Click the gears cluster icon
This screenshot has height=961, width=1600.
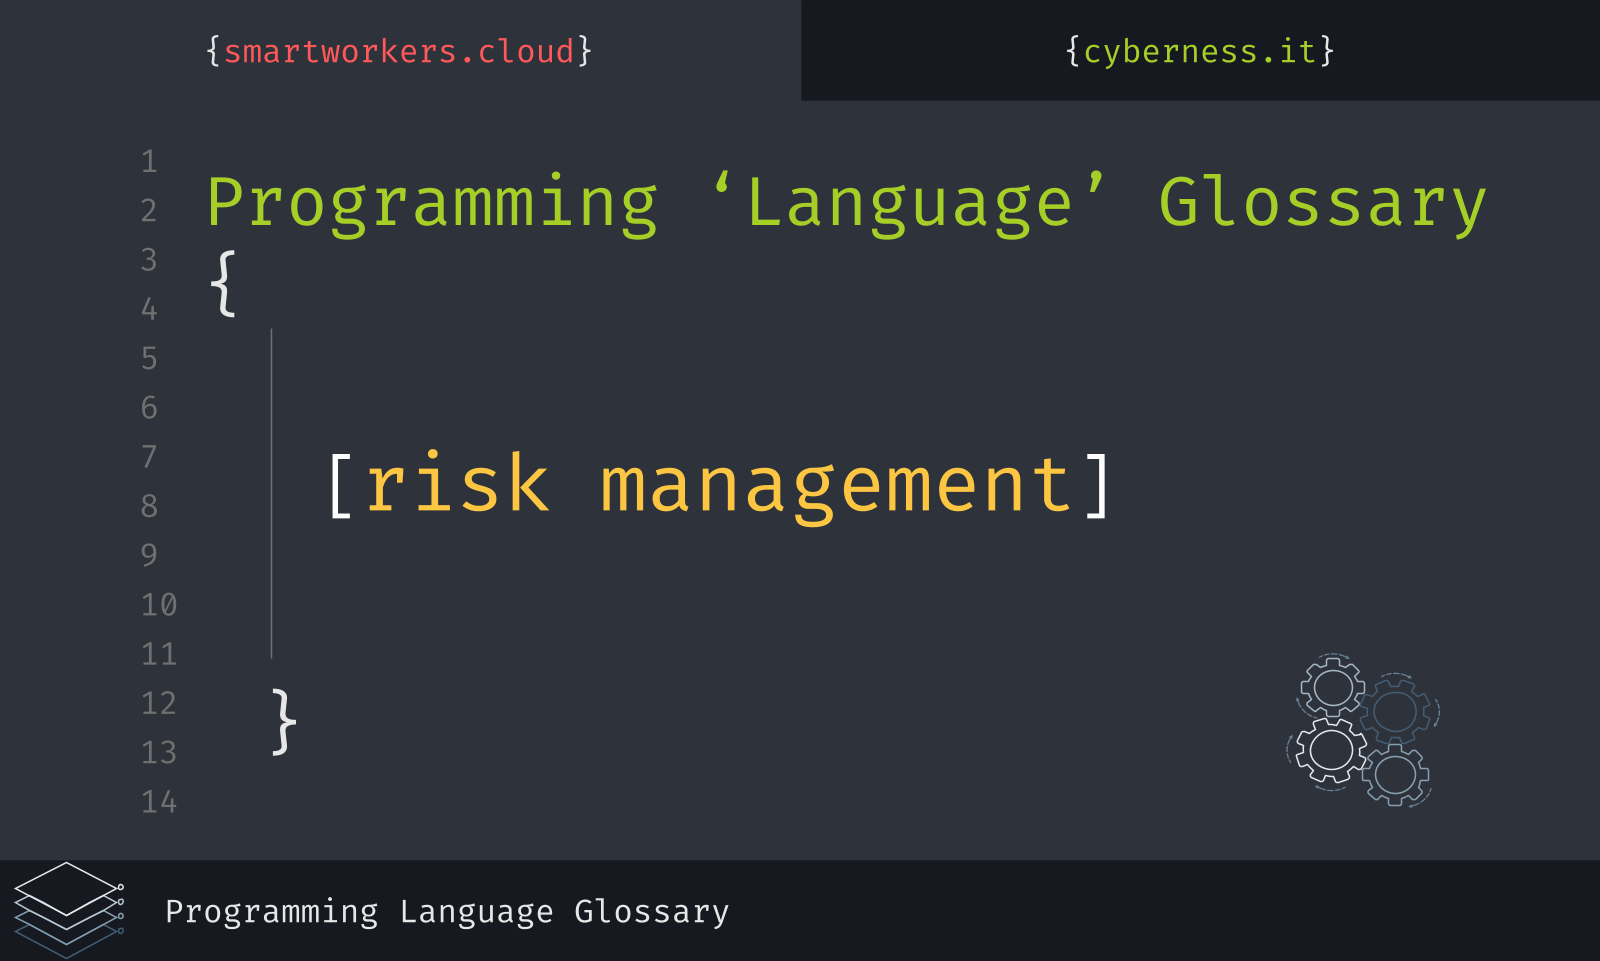[x=1362, y=730]
